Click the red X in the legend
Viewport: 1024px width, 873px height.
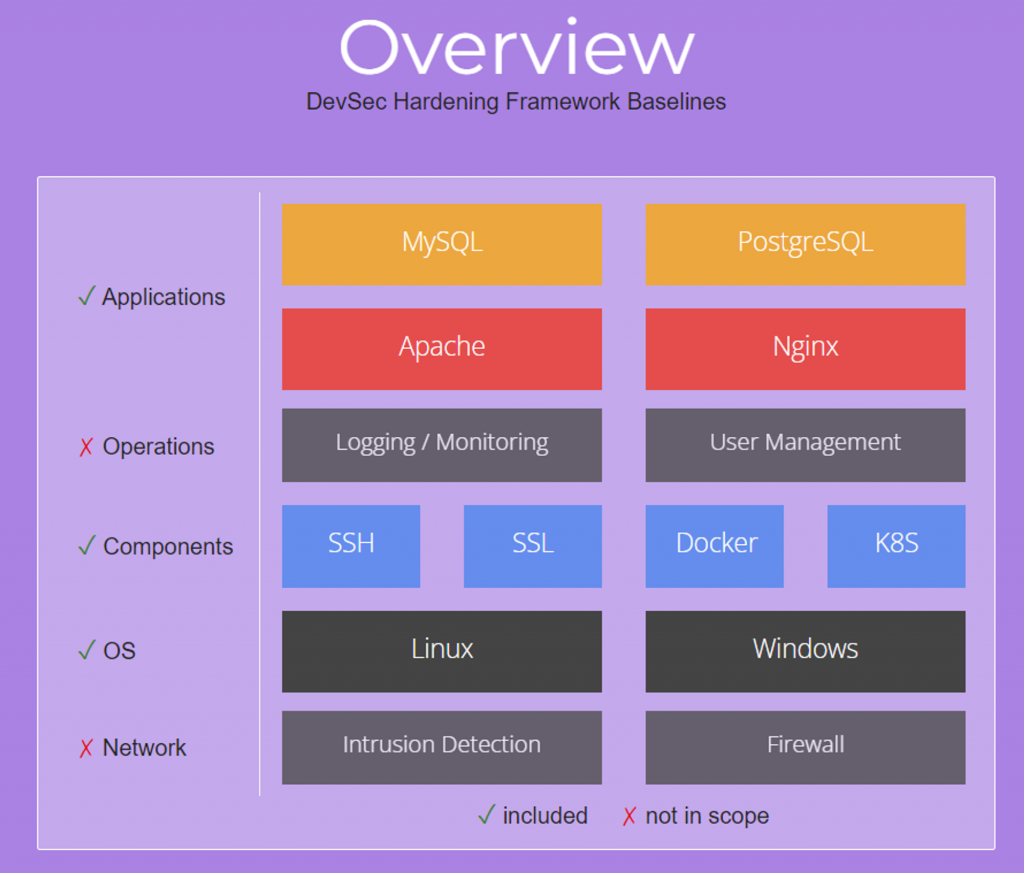629,816
